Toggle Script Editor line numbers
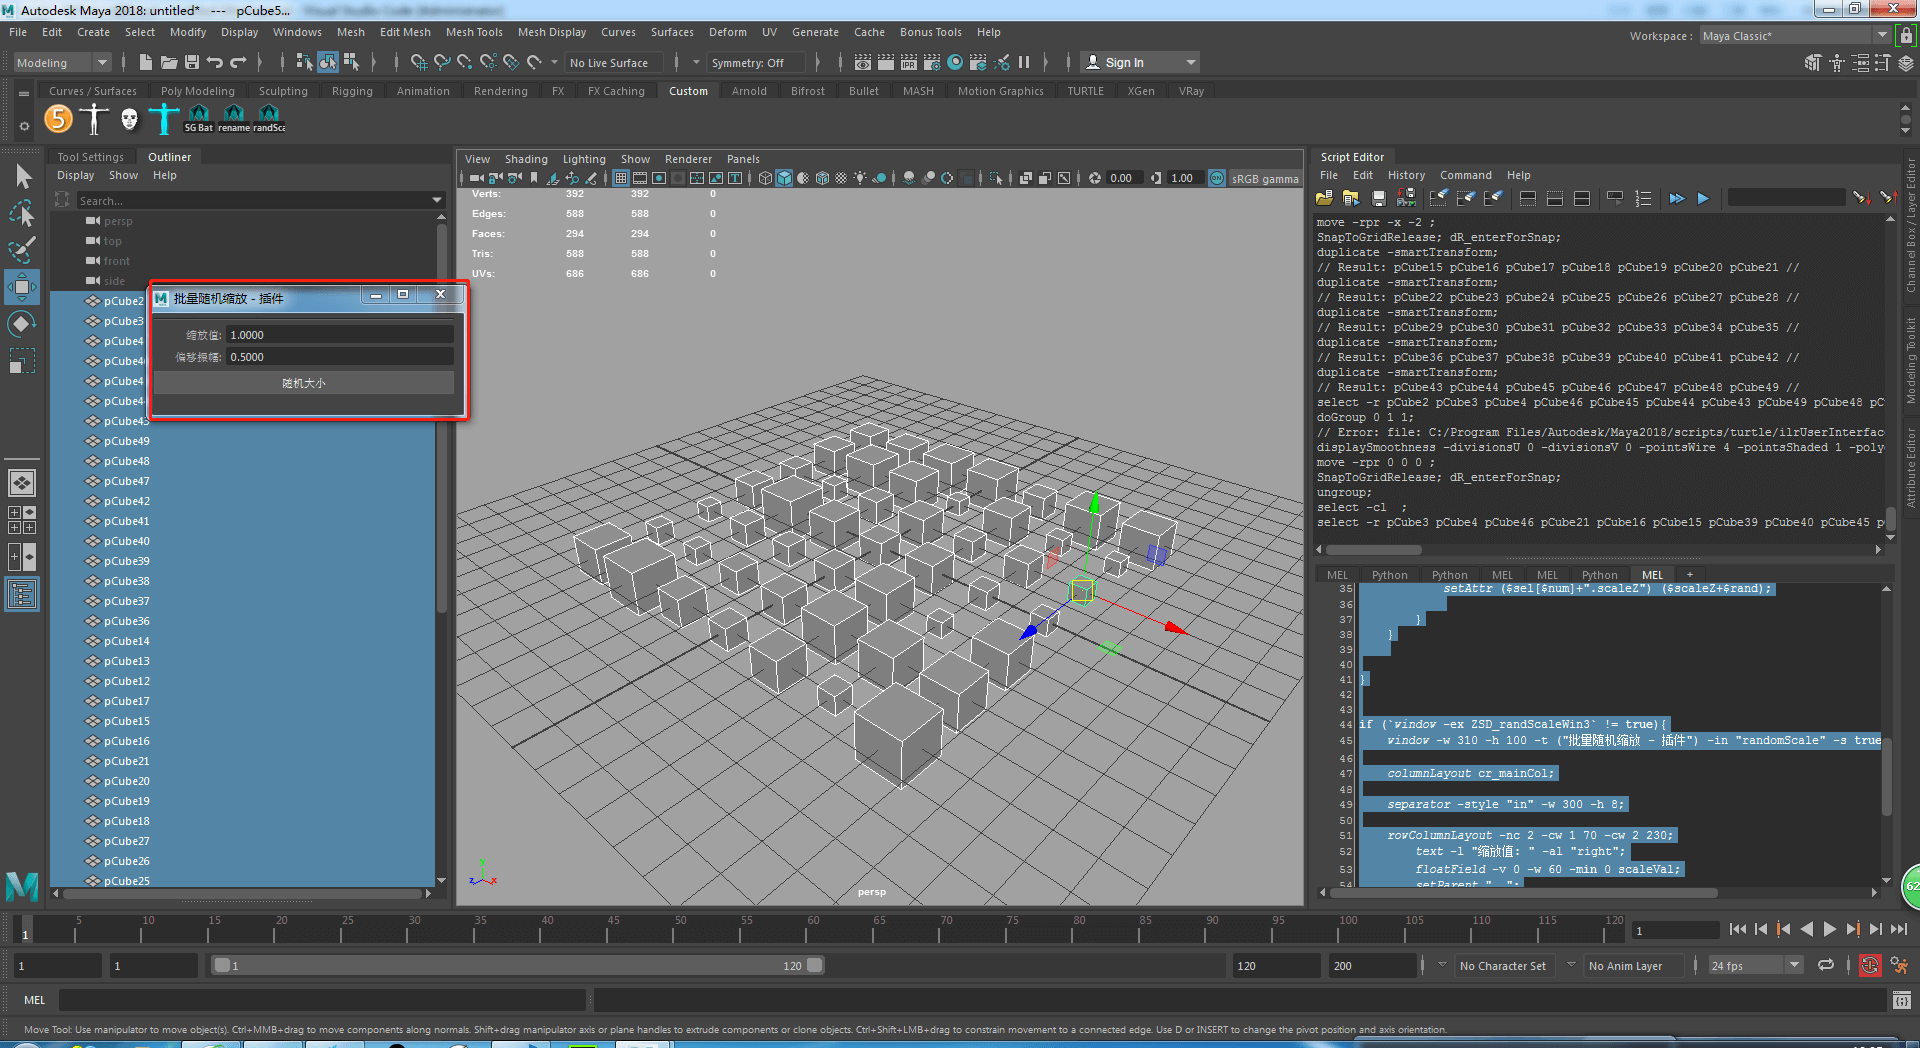The image size is (1920, 1048). [1643, 199]
